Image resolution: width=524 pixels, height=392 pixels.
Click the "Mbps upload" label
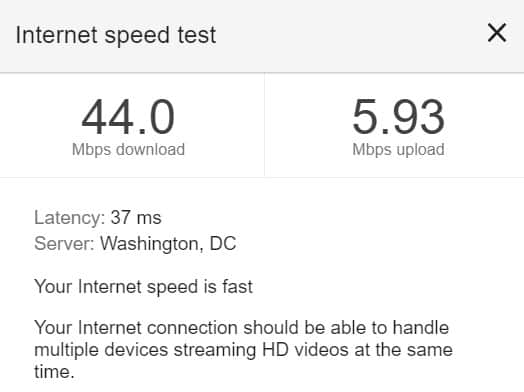click(x=398, y=149)
